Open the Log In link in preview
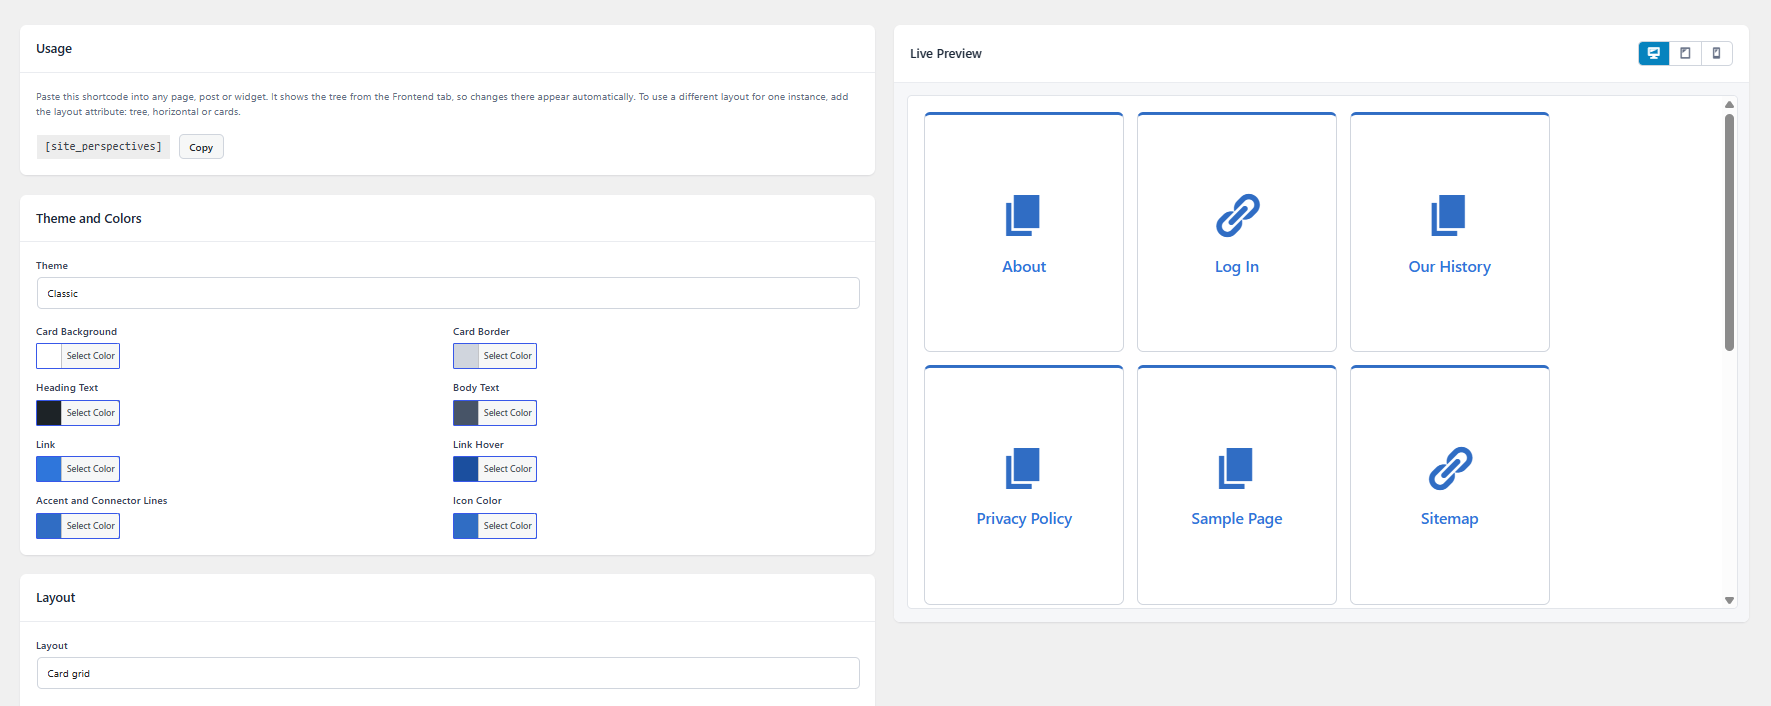Image resolution: width=1771 pixels, height=706 pixels. tap(1237, 267)
